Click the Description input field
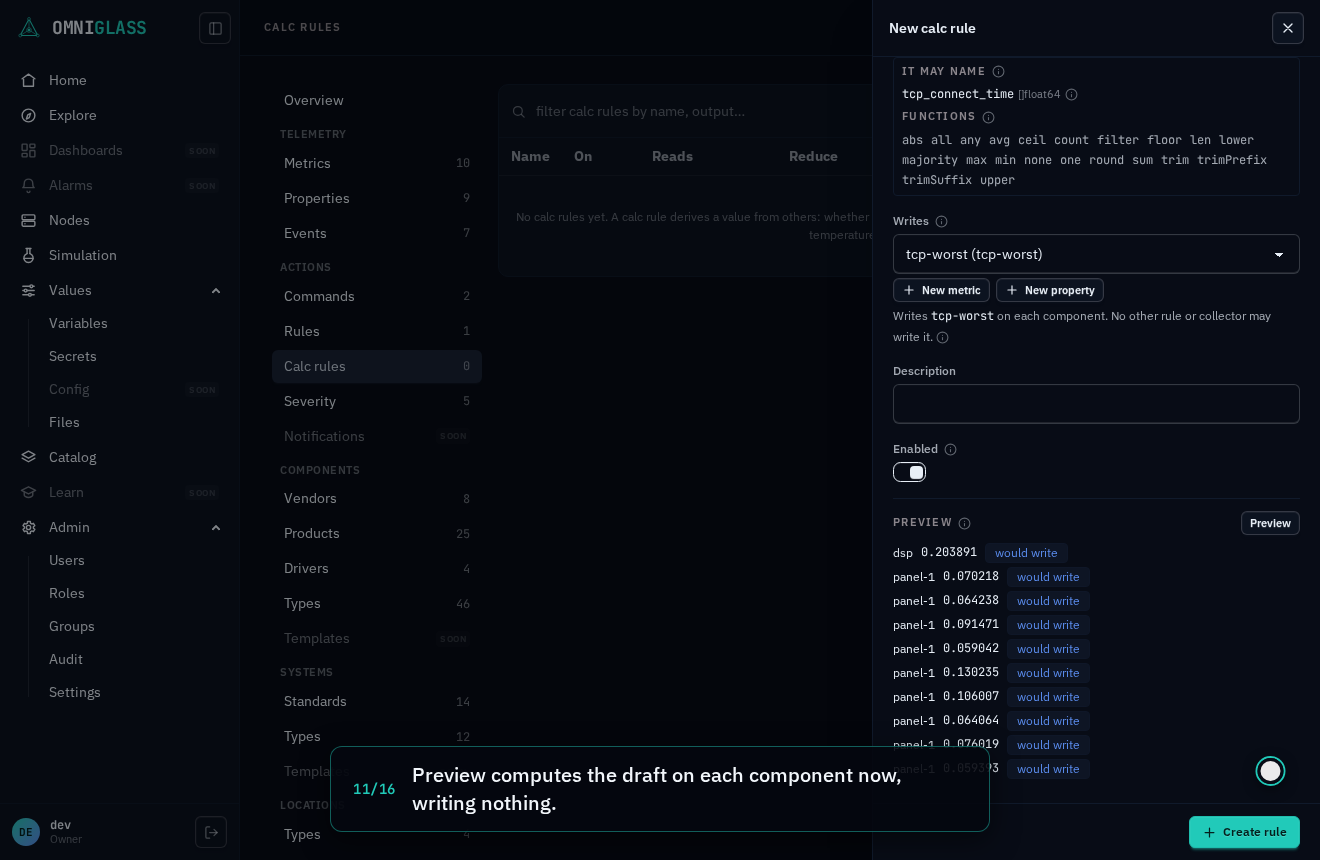 (x=1096, y=404)
